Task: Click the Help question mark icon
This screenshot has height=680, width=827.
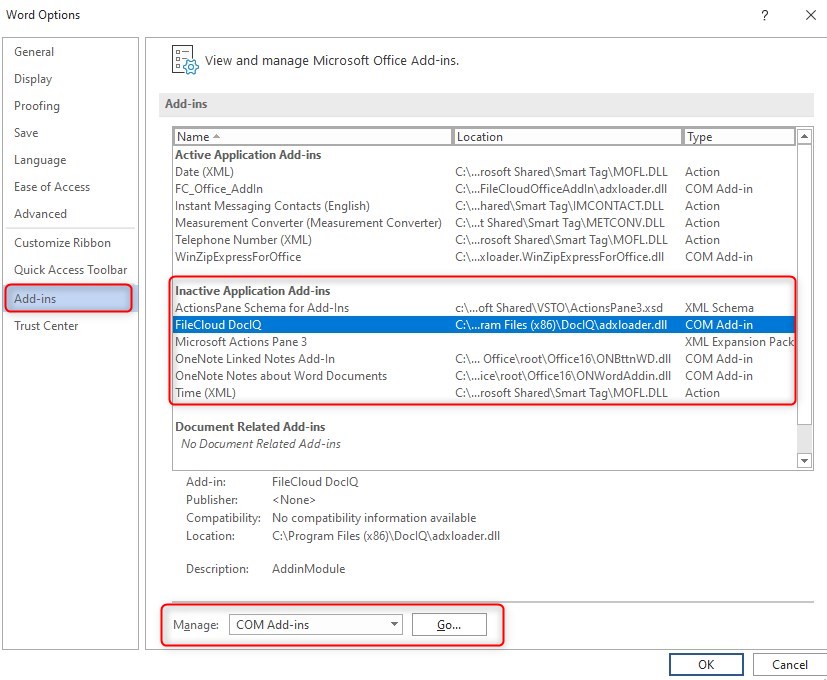Action: [x=765, y=15]
